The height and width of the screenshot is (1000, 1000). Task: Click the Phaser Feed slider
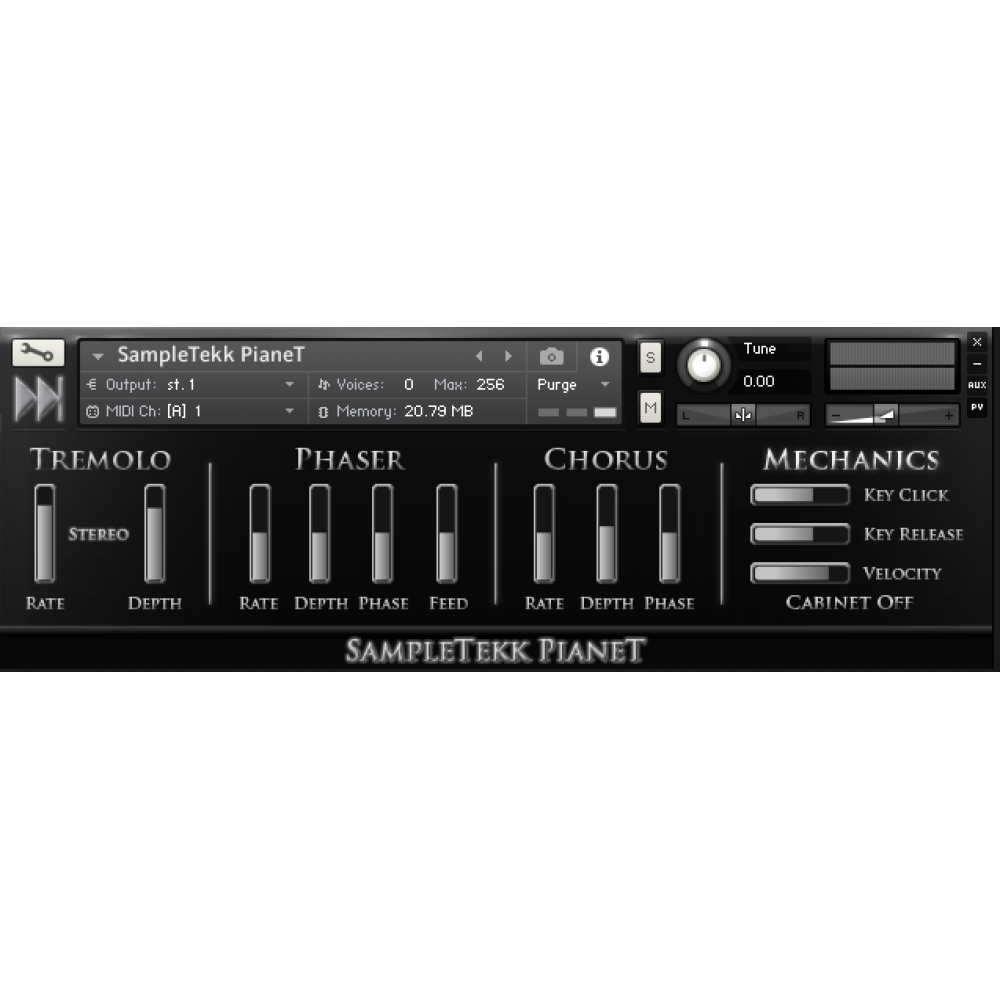pos(447,534)
